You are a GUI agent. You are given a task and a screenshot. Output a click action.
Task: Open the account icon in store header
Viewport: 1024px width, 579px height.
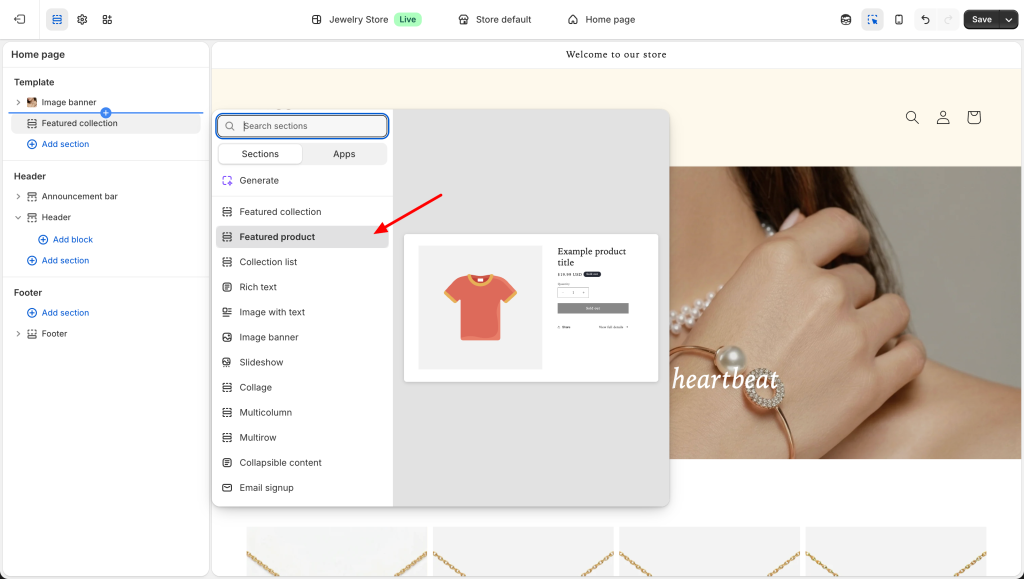click(x=942, y=117)
